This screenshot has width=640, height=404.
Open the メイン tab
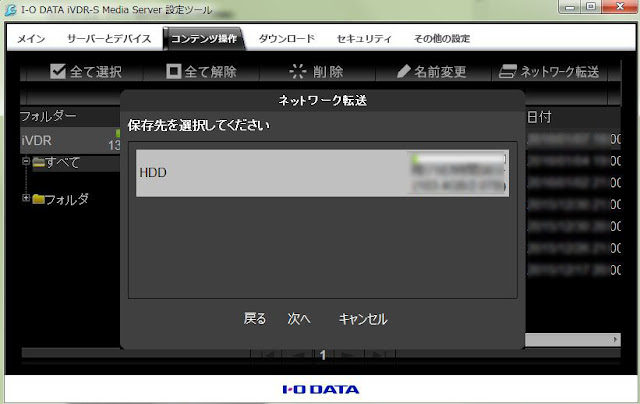pyautogui.click(x=31, y=39)
